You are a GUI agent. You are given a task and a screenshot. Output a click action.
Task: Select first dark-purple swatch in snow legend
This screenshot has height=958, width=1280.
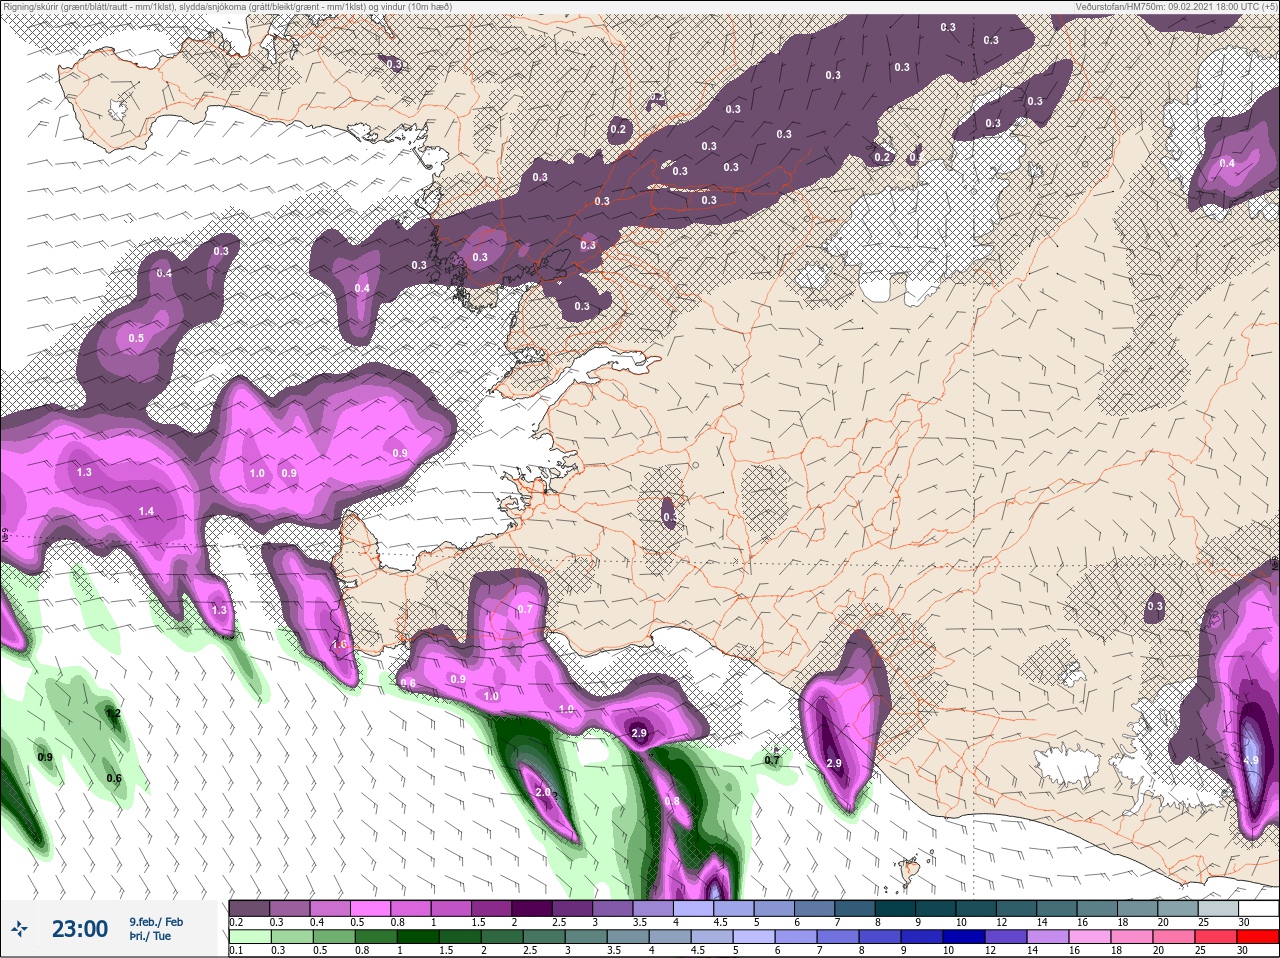[249, 909]
